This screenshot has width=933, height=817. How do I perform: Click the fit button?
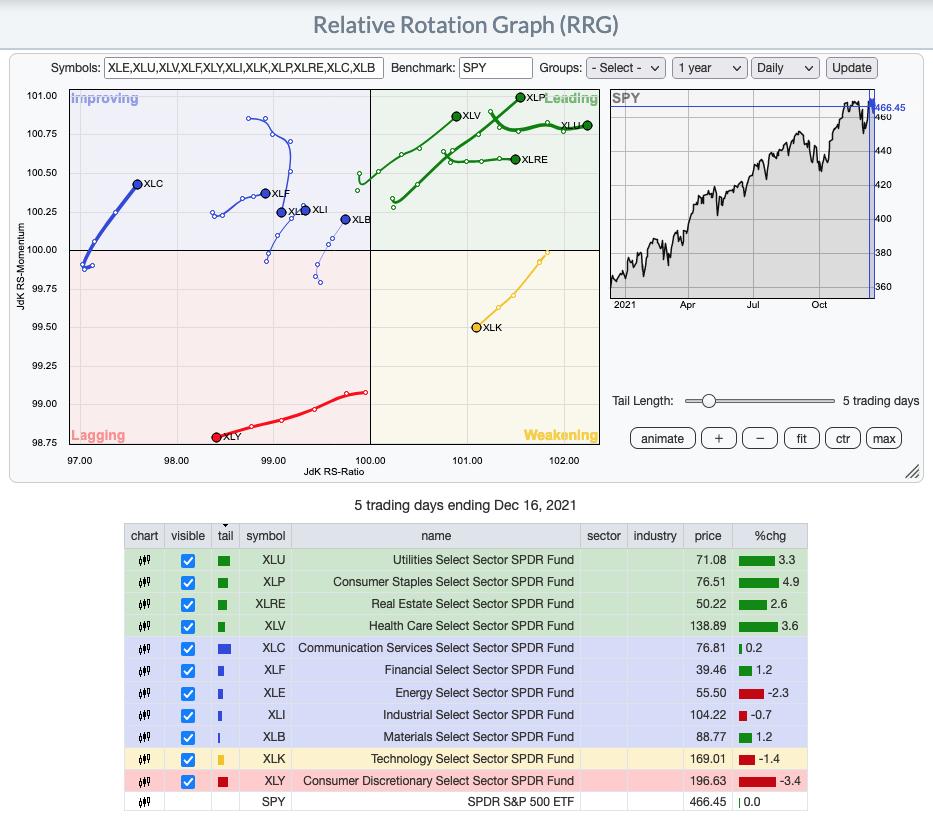(801, 439)
